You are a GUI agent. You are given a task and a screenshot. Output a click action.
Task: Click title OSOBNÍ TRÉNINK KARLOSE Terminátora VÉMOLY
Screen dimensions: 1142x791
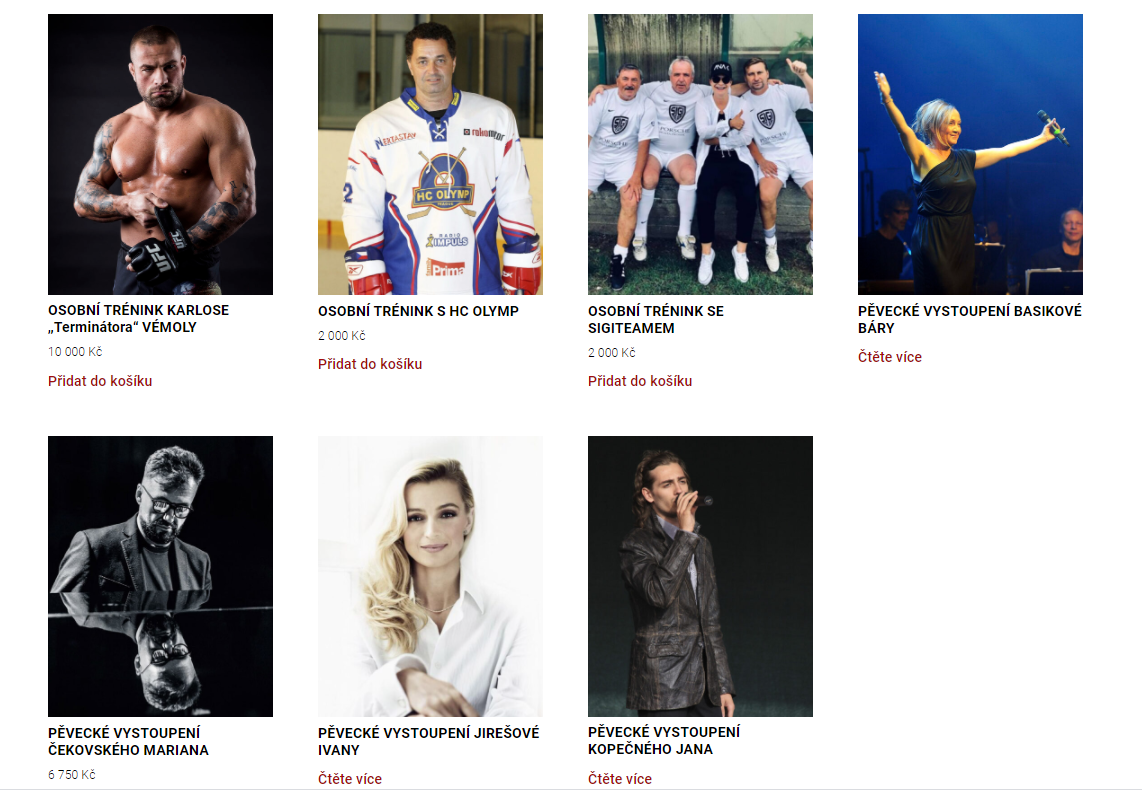138,318
